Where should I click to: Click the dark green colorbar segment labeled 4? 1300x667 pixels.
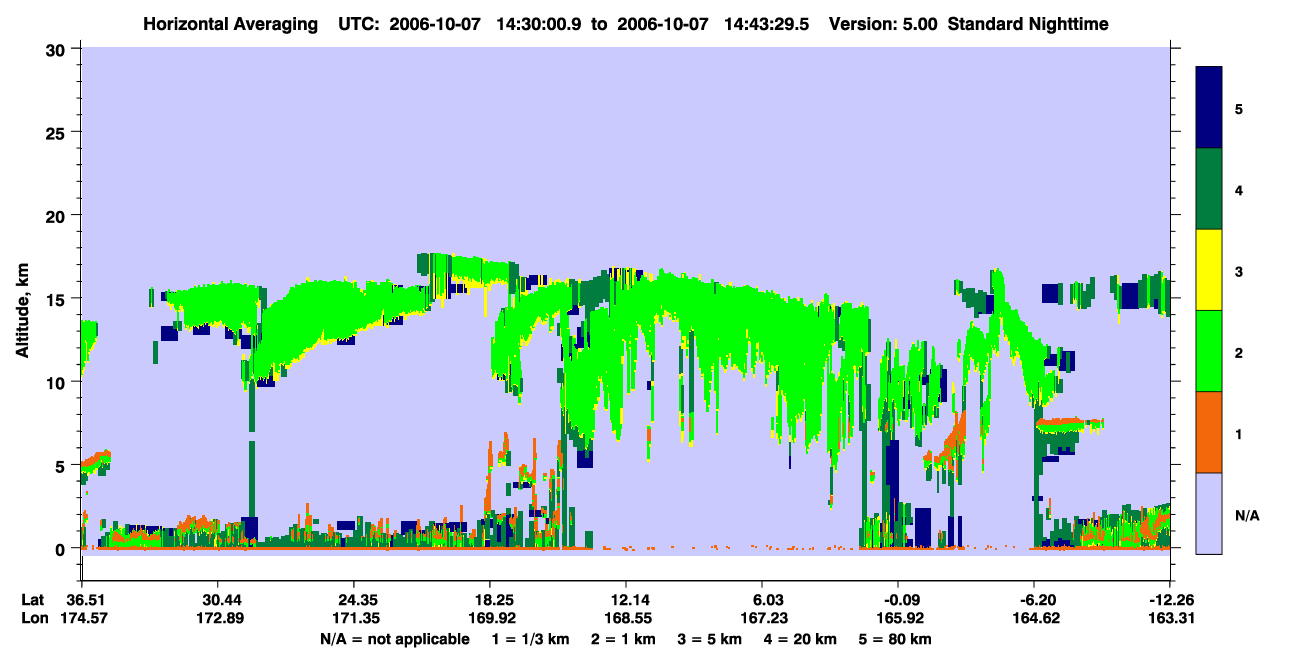[1209, 189]
